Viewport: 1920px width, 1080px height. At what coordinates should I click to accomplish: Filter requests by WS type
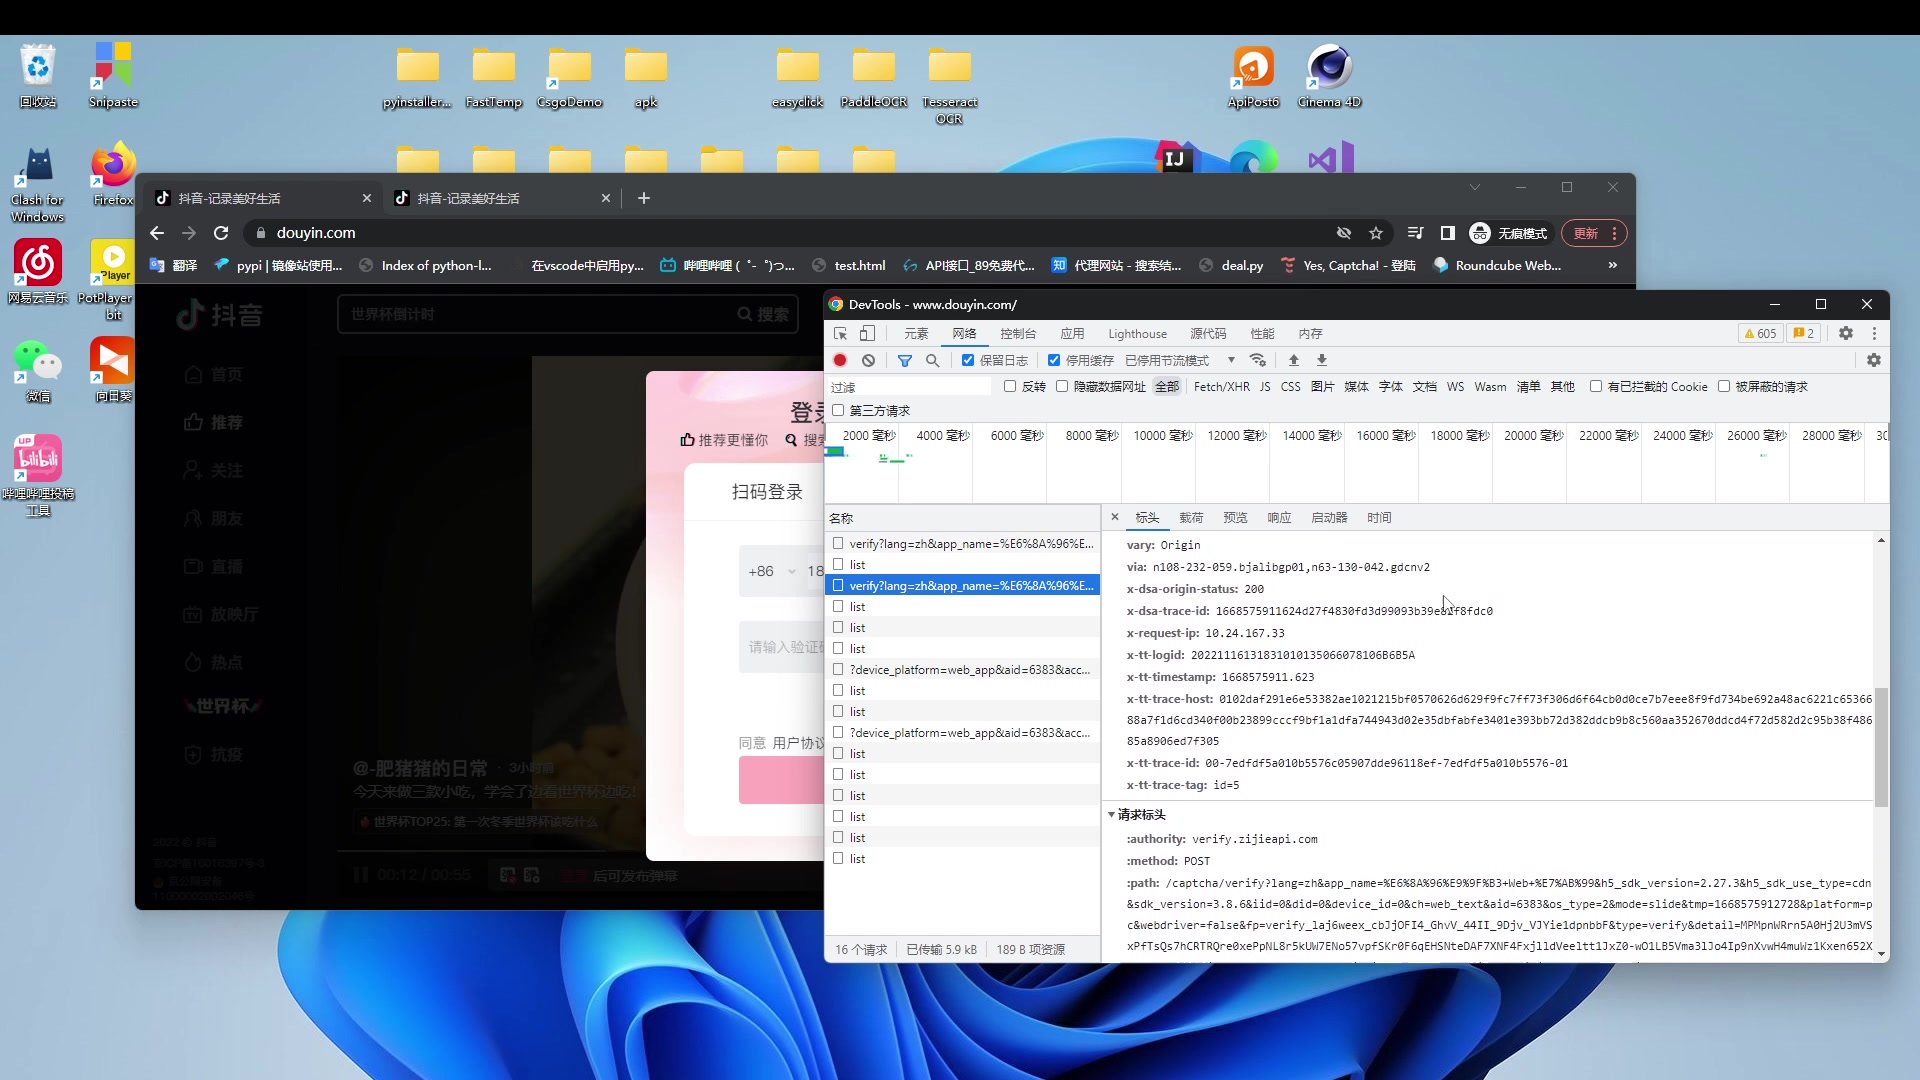(1455, 387)
